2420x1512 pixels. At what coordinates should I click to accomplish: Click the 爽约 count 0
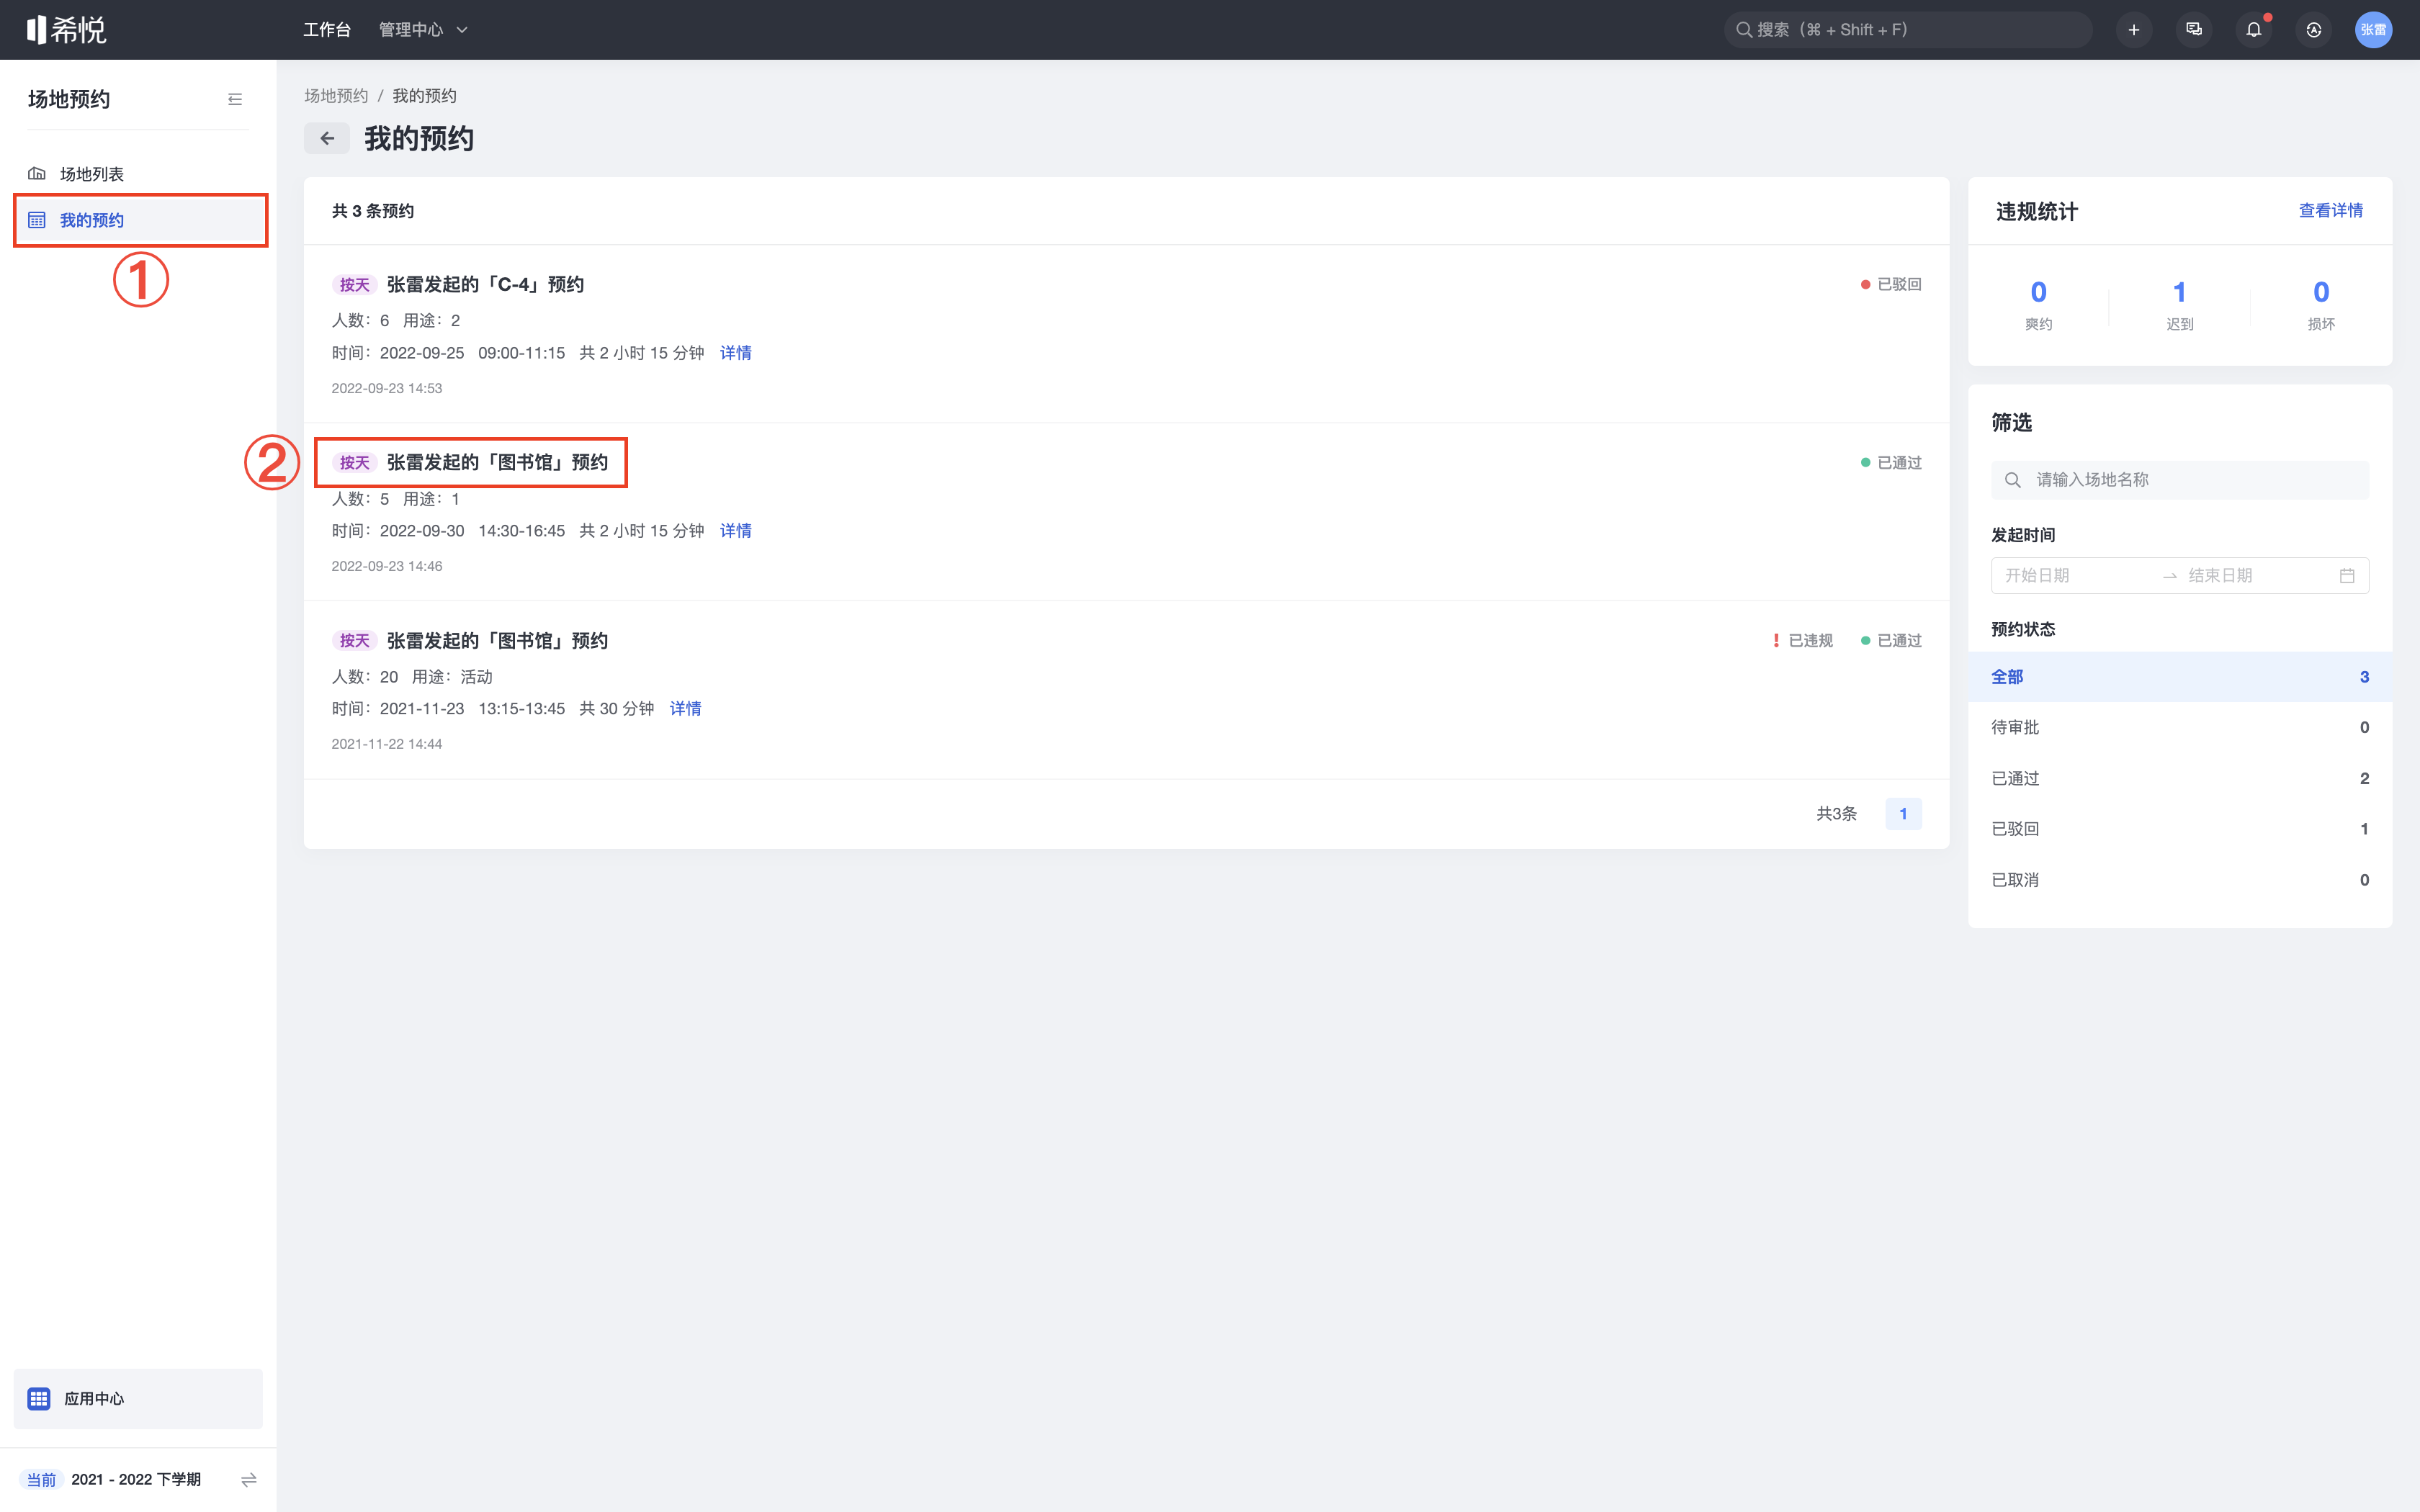(2039, 292)
